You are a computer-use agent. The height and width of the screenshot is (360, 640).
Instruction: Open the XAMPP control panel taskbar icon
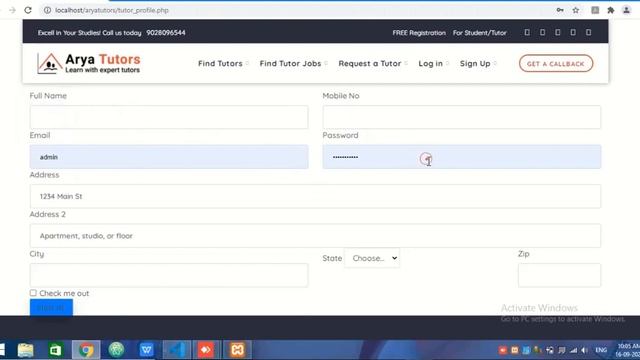237,350
